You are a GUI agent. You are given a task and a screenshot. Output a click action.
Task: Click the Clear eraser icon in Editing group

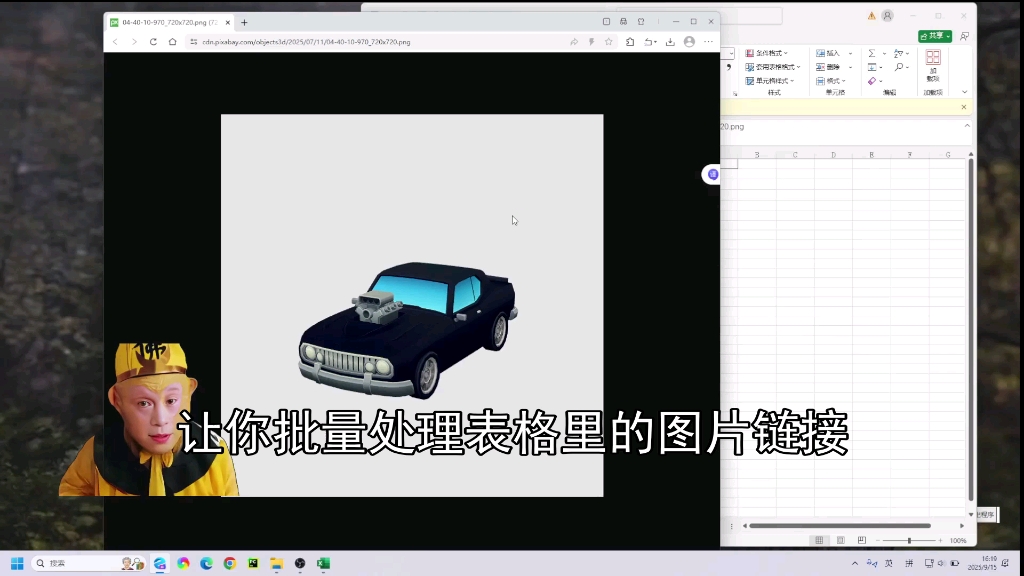point(871,81)
